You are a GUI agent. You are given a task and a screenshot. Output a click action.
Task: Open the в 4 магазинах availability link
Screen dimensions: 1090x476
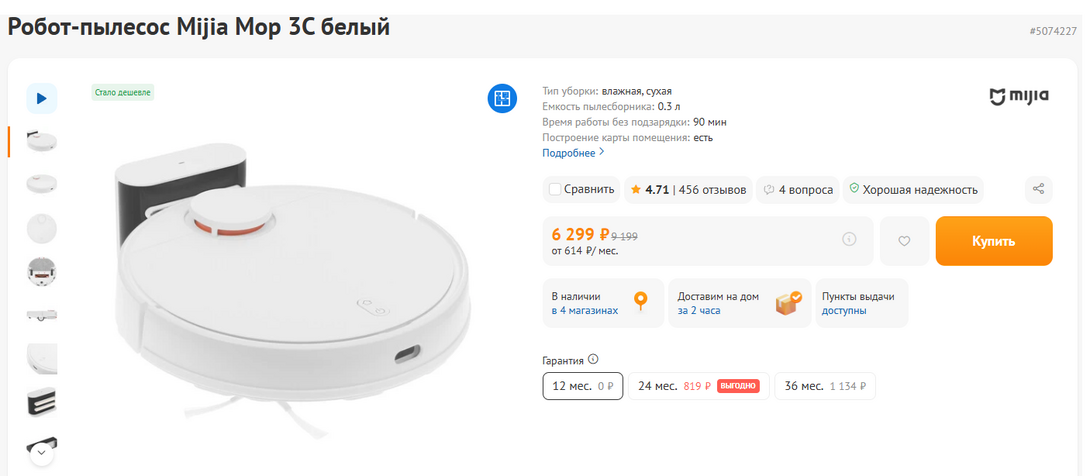point(585,310)
